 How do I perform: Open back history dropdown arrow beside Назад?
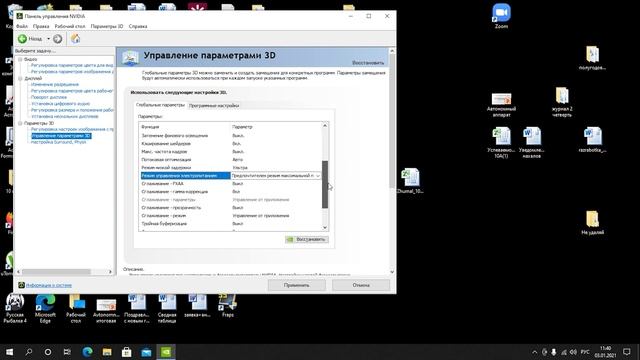coord(48,39)
